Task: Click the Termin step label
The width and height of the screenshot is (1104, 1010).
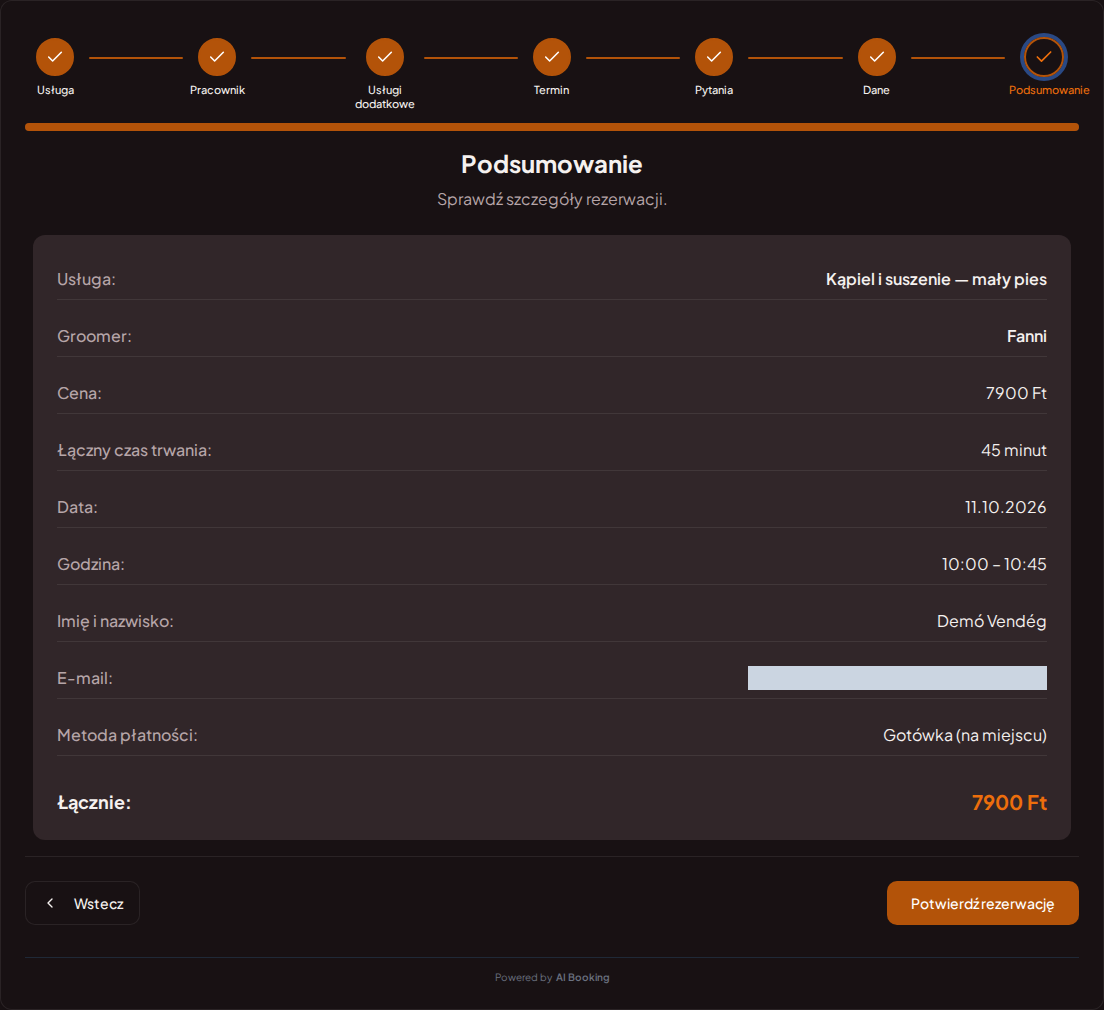Action: point(551,90)
